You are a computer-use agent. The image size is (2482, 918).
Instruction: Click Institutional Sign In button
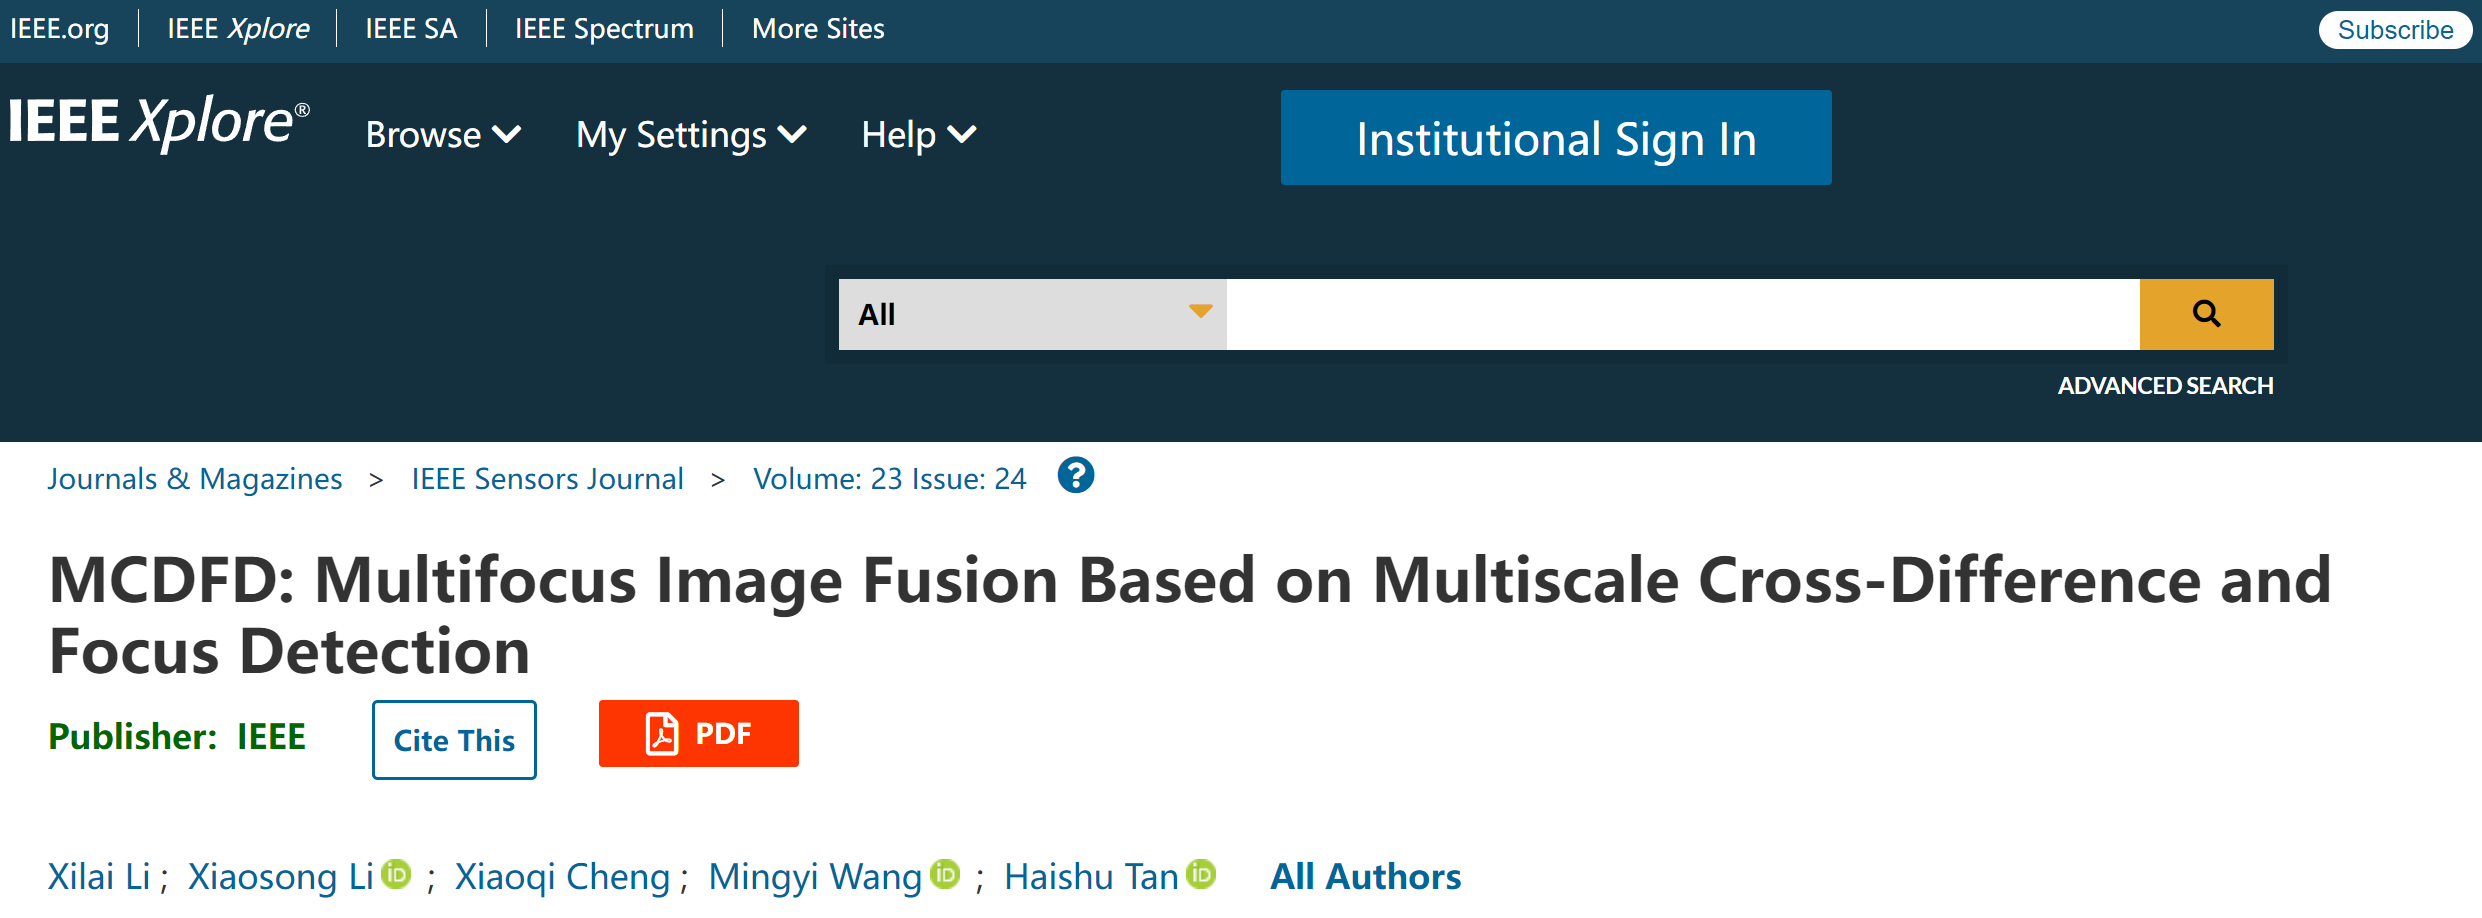point(1555,138)
